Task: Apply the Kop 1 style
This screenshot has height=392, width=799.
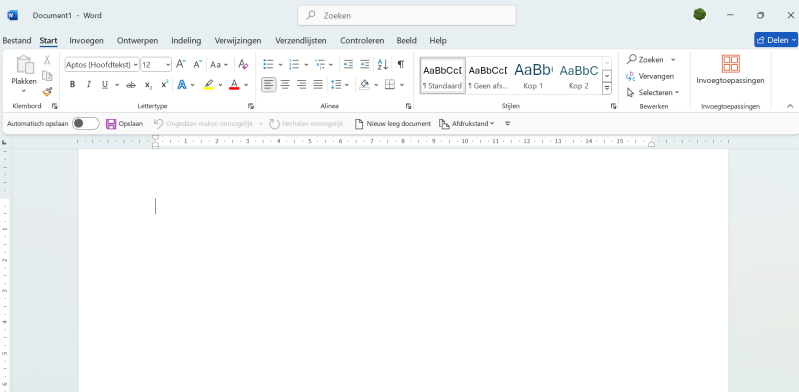Action: pos(533,75)
